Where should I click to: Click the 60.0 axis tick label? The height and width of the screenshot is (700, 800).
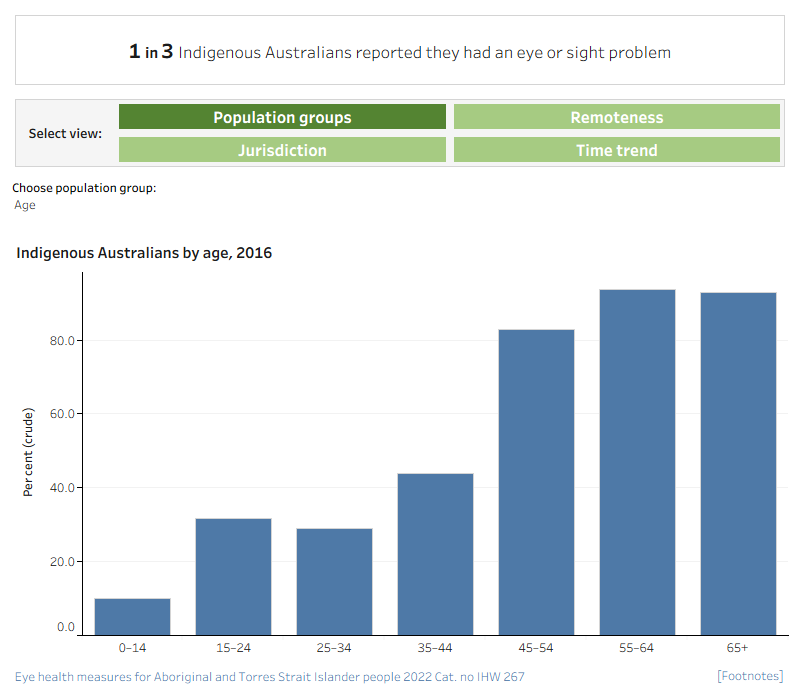[x=62, y=414]
